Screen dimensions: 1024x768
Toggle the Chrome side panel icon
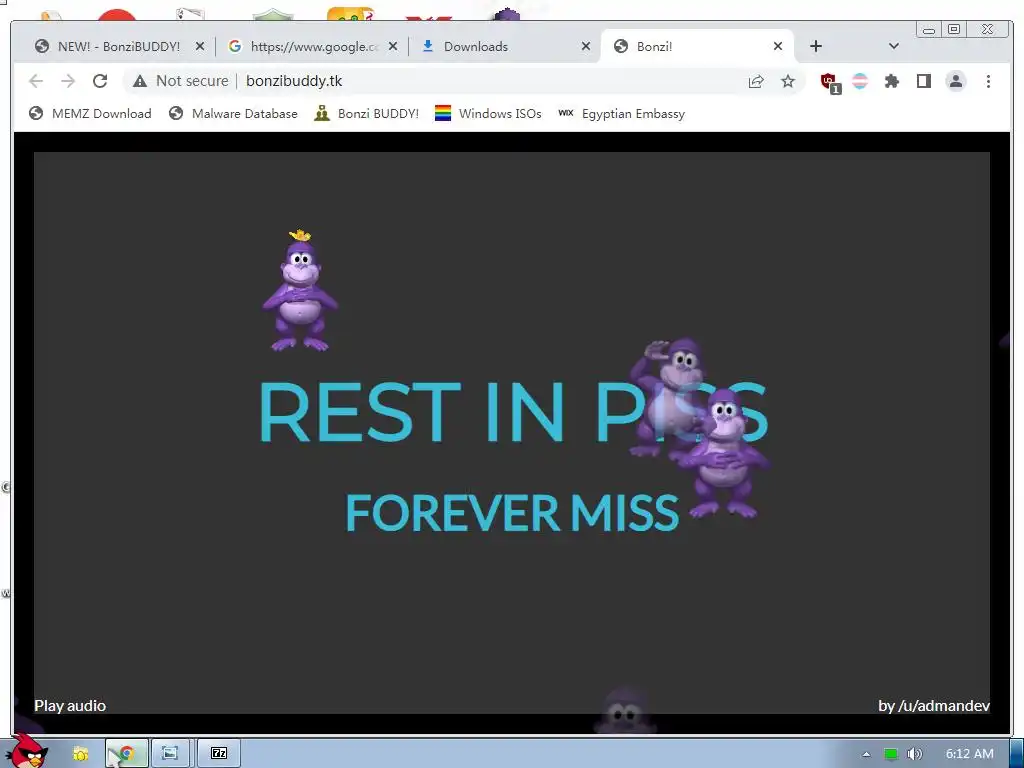(x=923, y=81)
